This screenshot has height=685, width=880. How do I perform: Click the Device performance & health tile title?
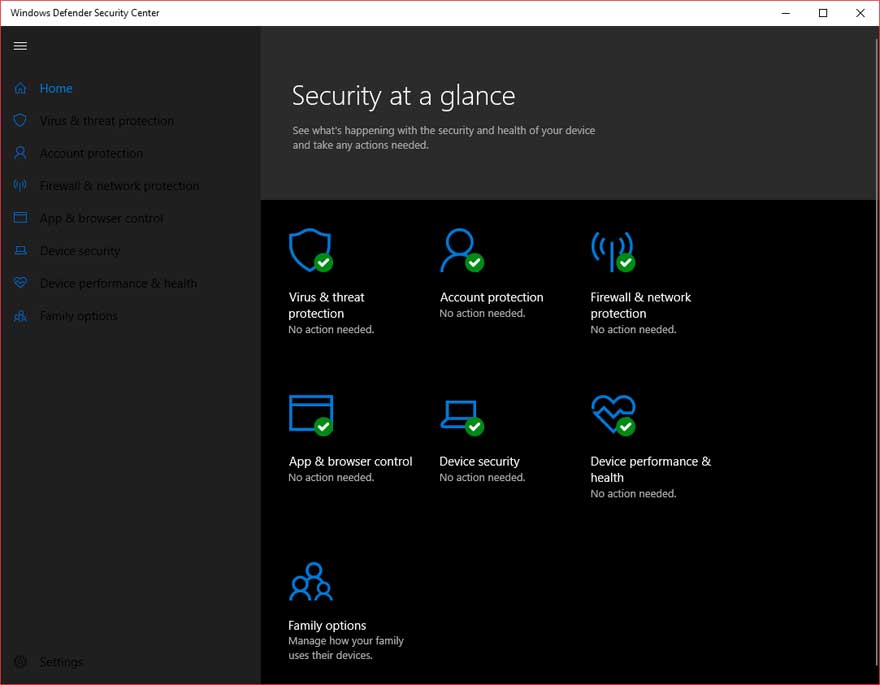[x=650, y=469]
